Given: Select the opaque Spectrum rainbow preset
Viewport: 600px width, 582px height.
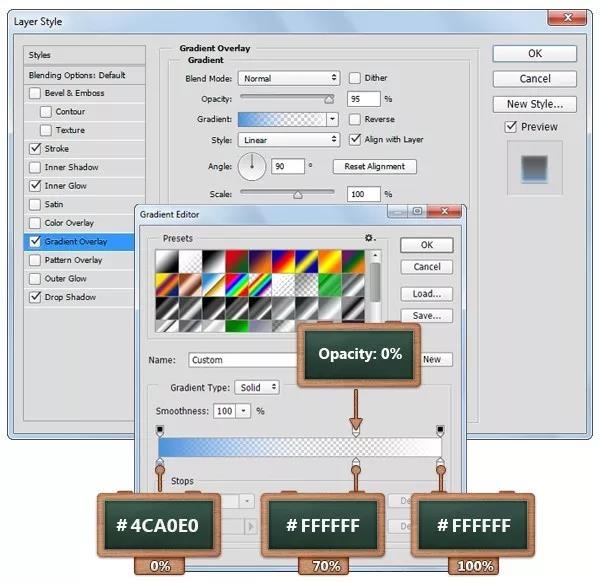Looking at the screenshot, I should pyautogui.click(x=237, y=285).
